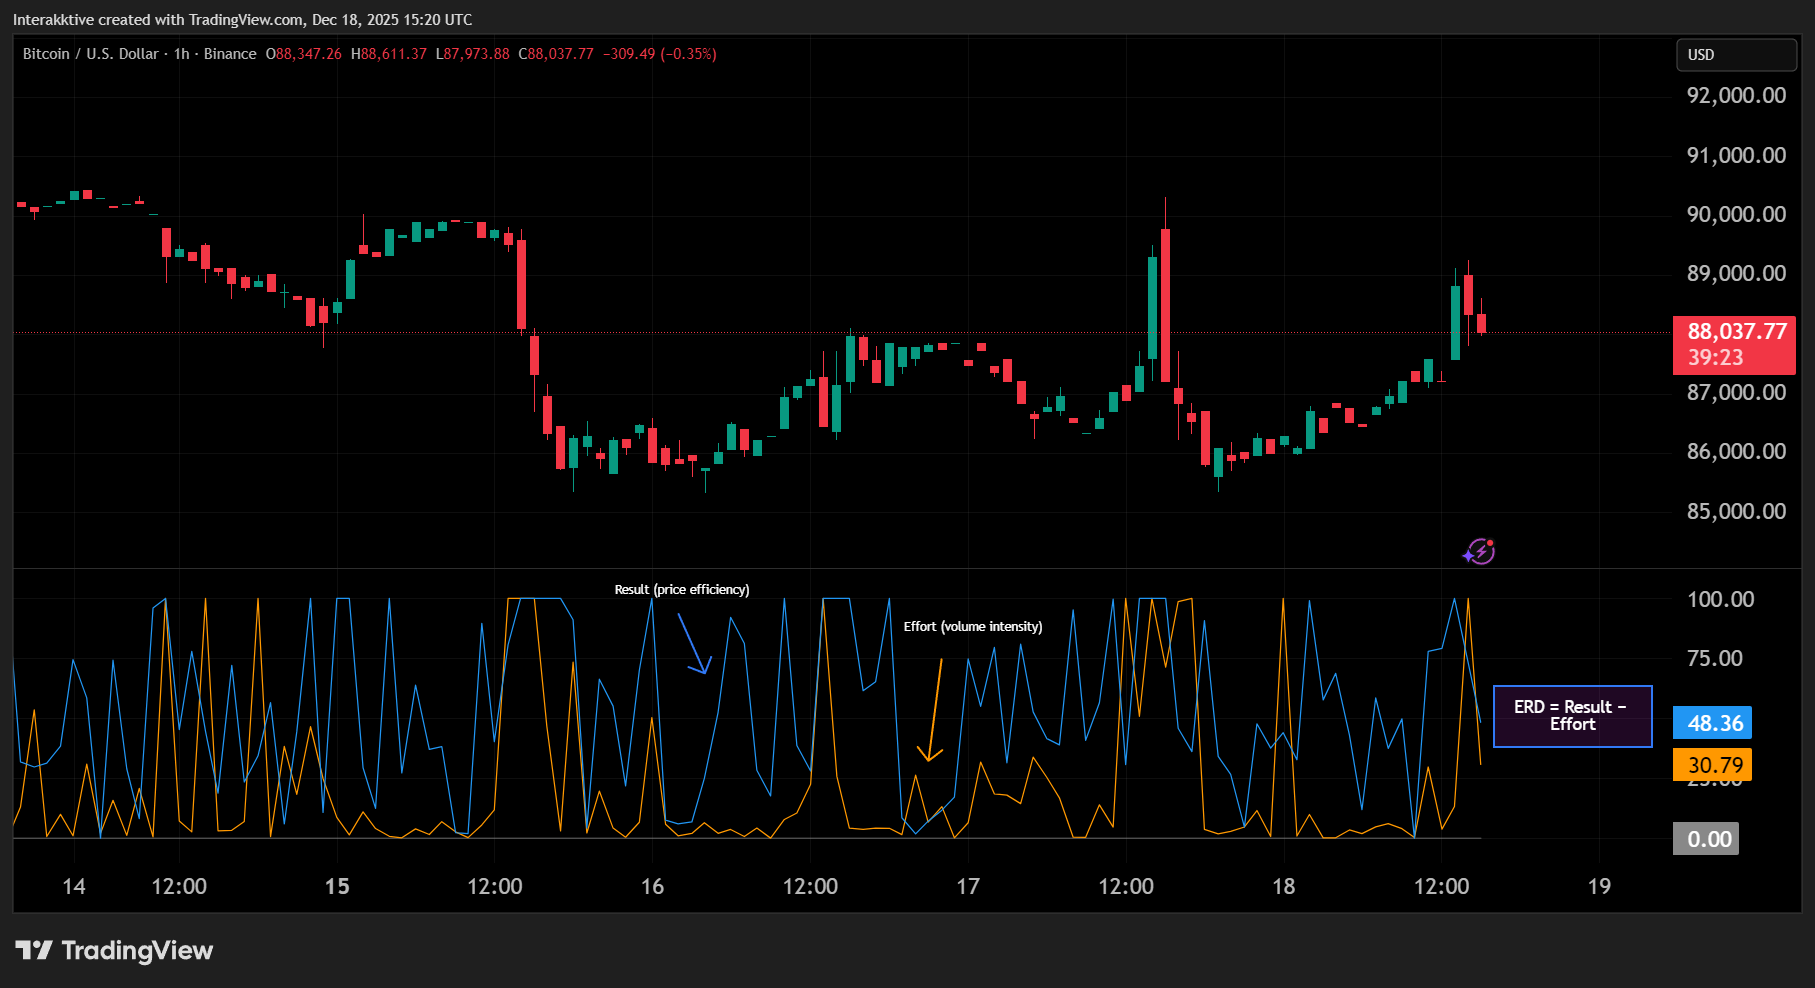The width and height of the screenshot is (1815, 988).
Task: Click date 19 on the time axis
Action: [x=1599, y=886]
